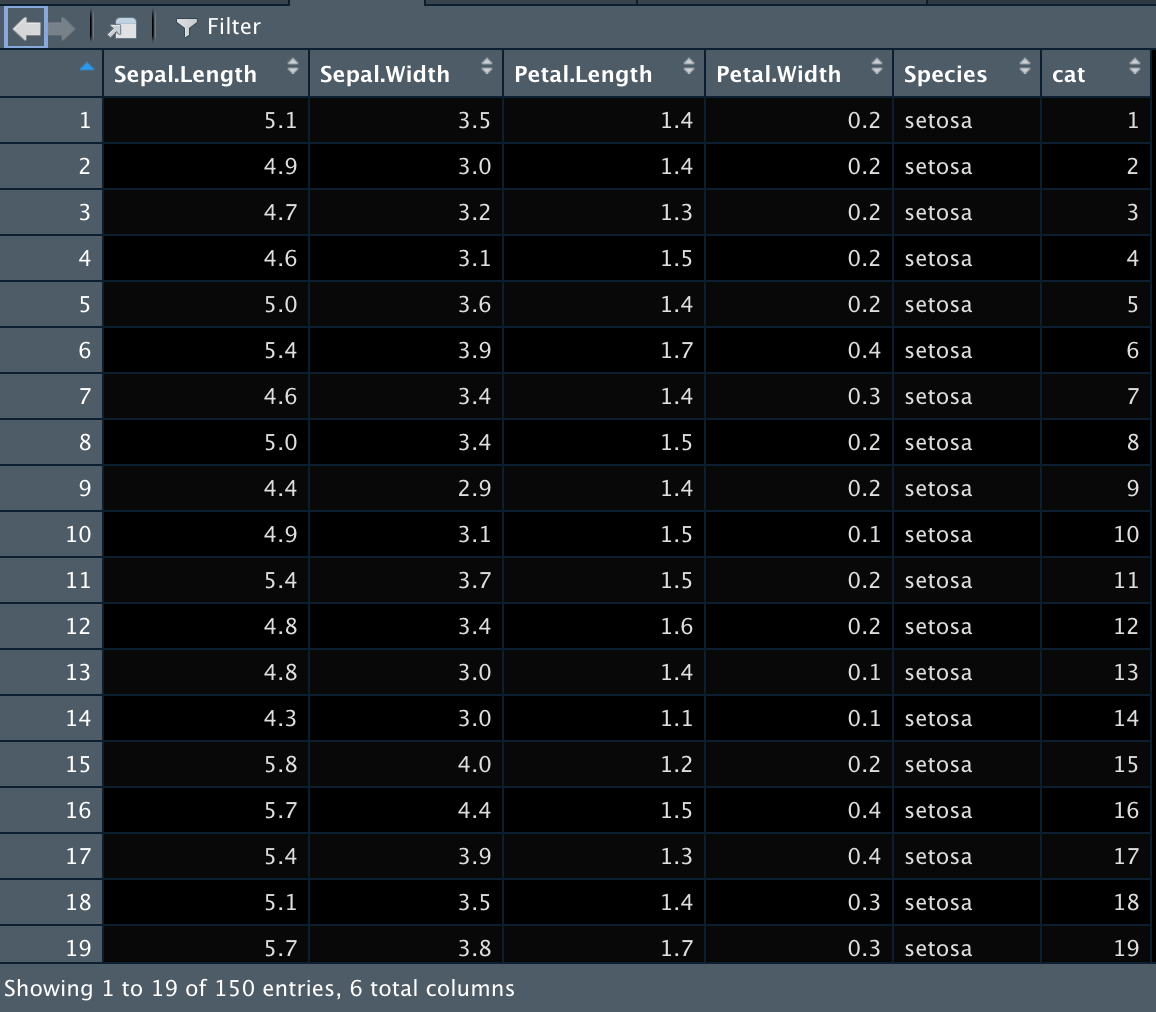
Task: Toggle row index ascending sort arrow
Action: (87, 67)
